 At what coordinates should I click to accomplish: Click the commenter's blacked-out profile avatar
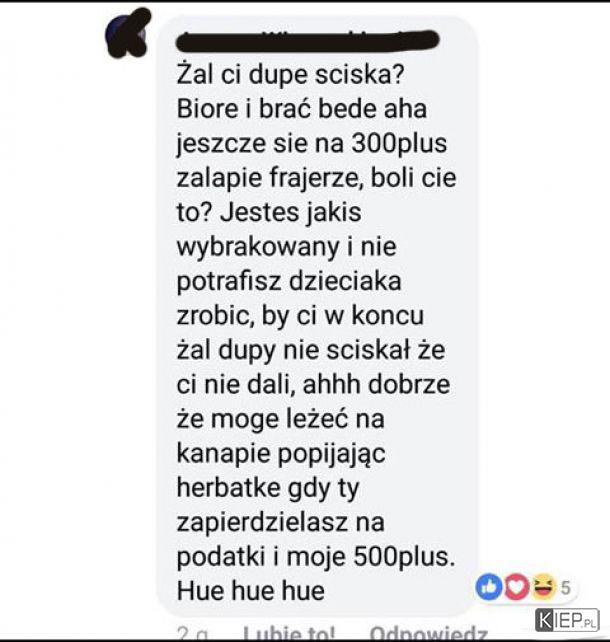tap(128, 34)
